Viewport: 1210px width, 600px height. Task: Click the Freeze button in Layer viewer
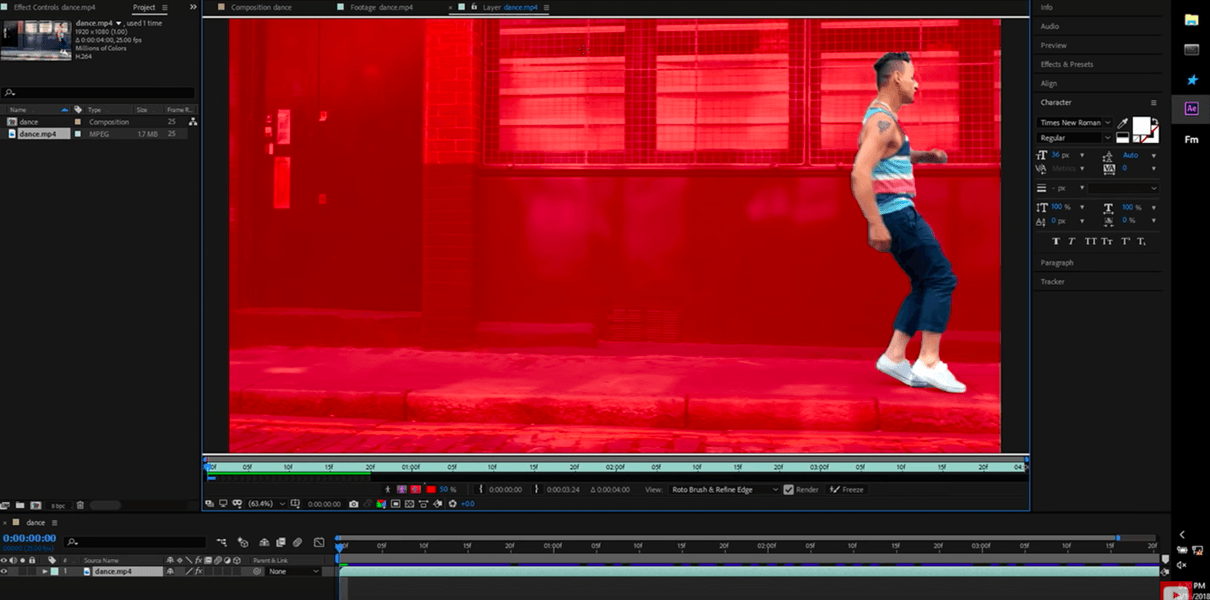(x=848, y=490)
